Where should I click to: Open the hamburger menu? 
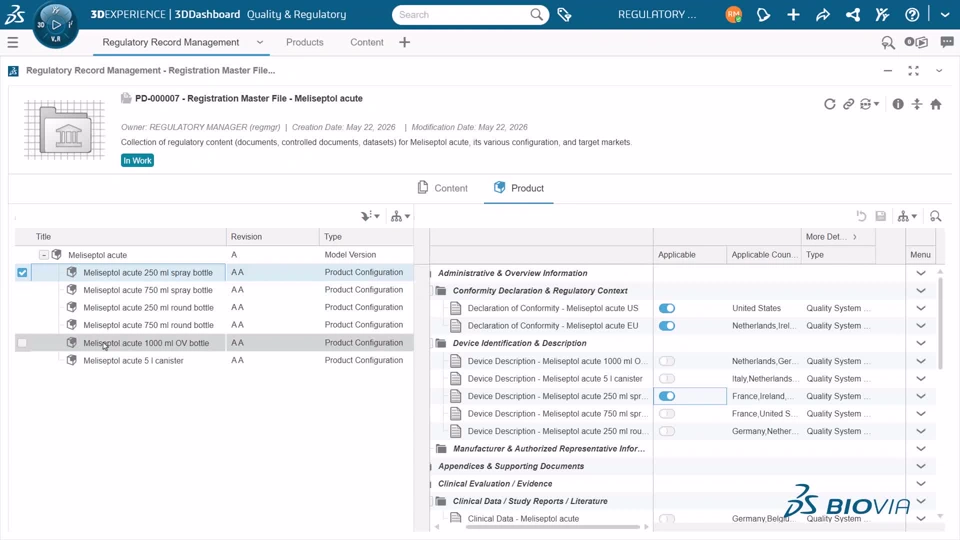click(13, 42)
